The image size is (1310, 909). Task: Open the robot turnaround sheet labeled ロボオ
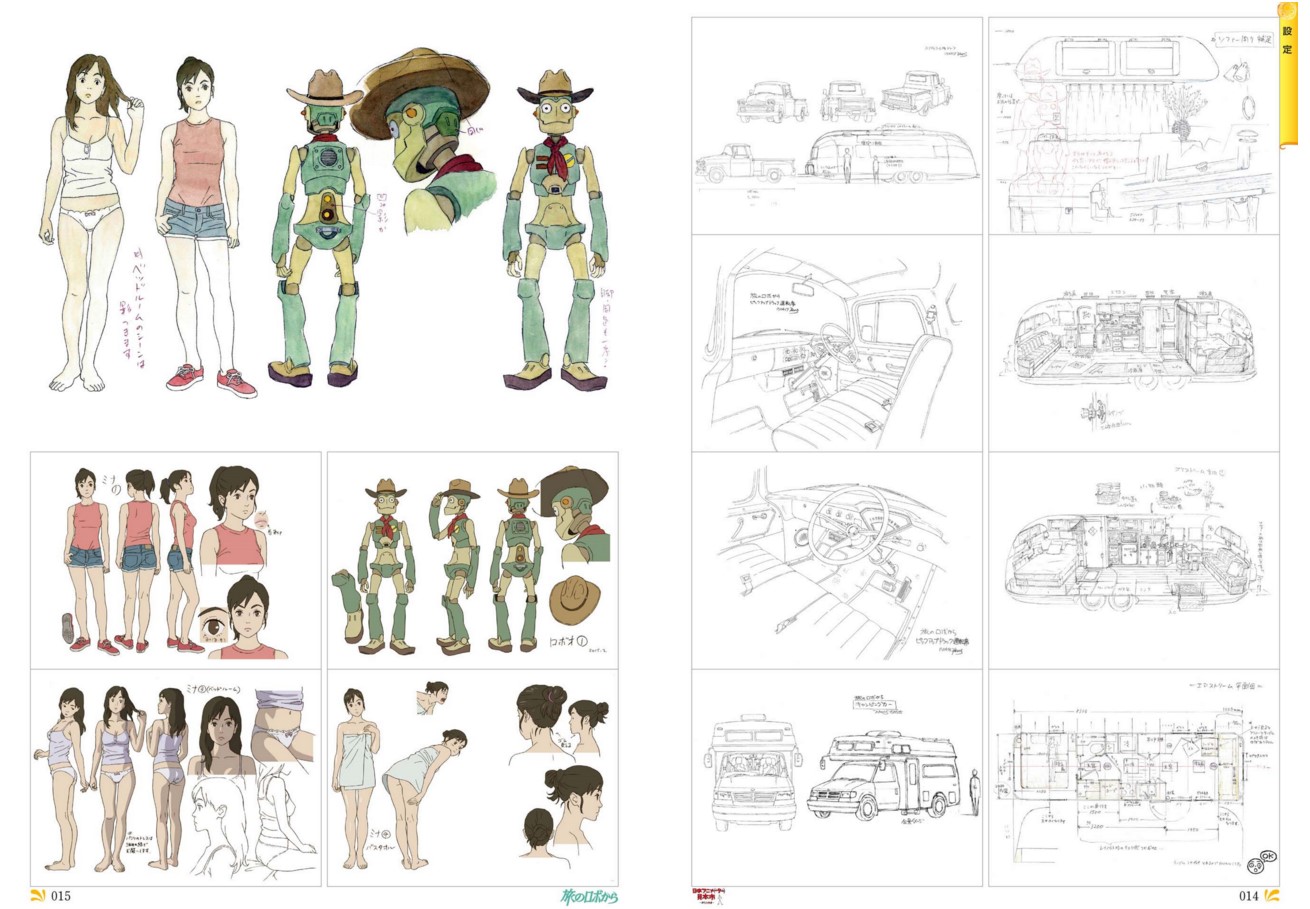[472, 560]
